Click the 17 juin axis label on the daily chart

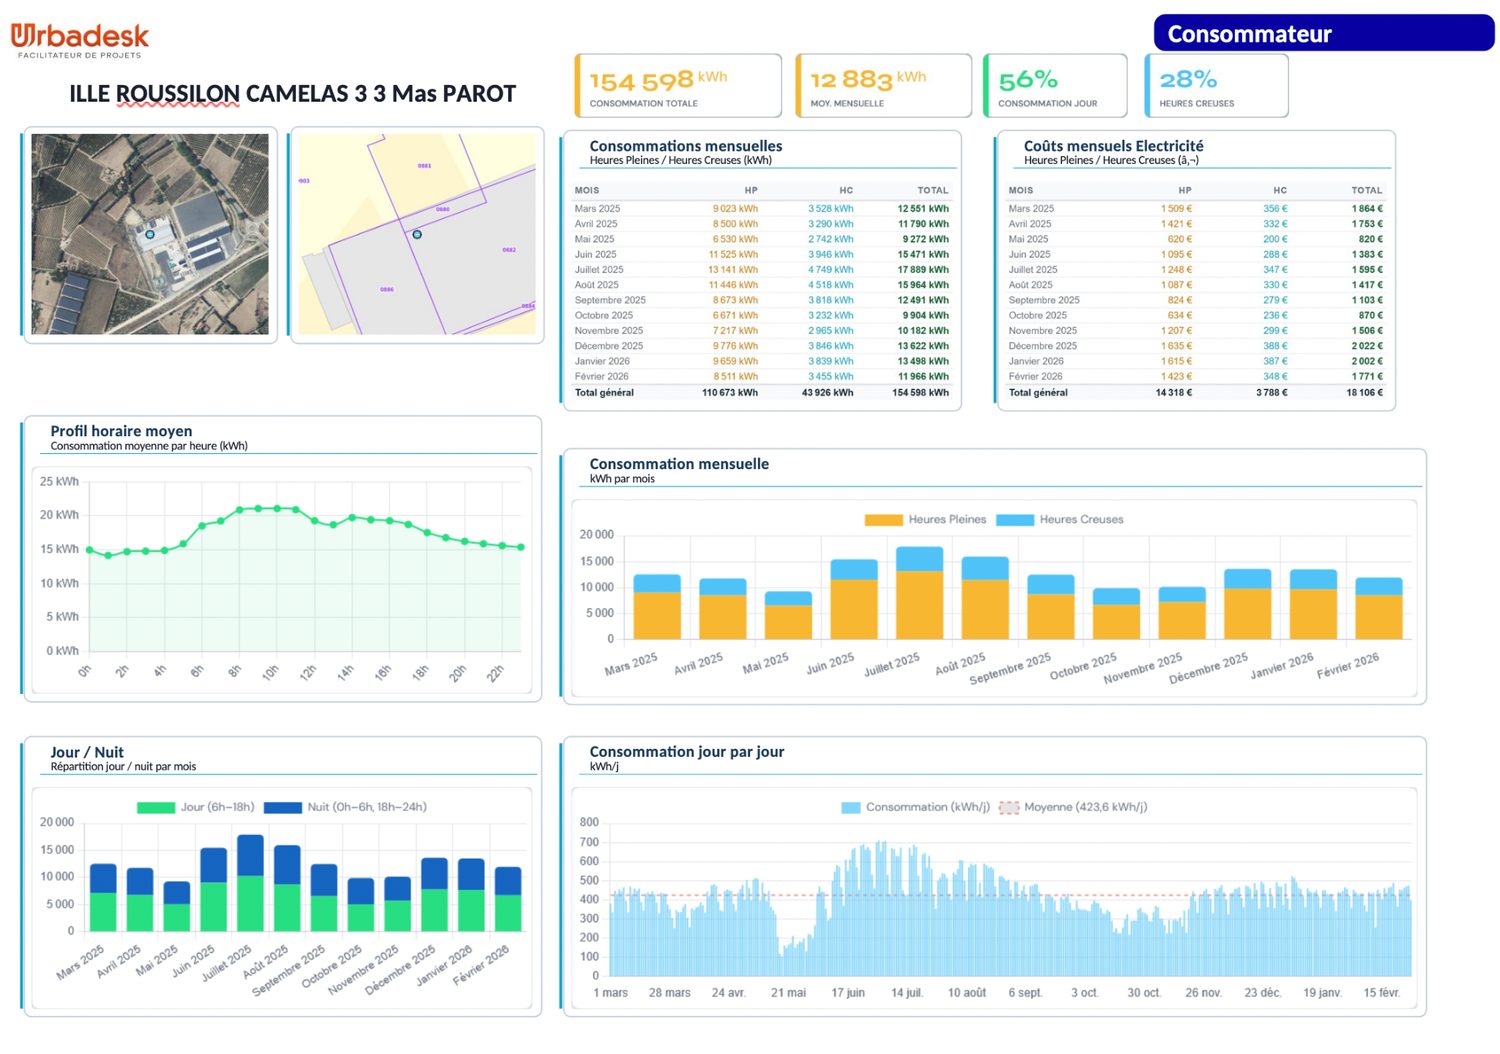click(x=848, y=993)
